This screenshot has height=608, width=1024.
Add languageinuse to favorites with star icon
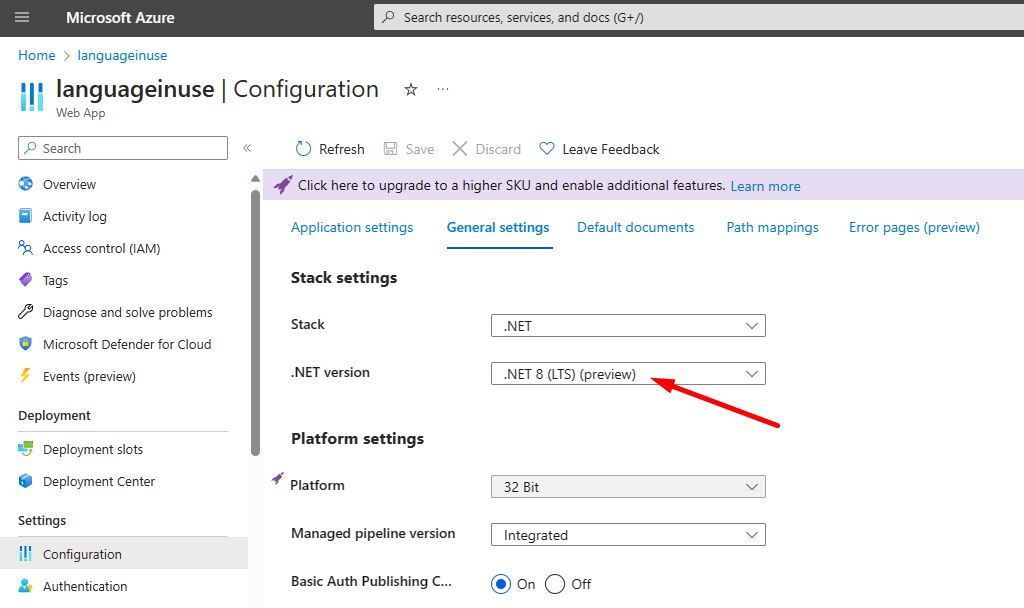410,89
